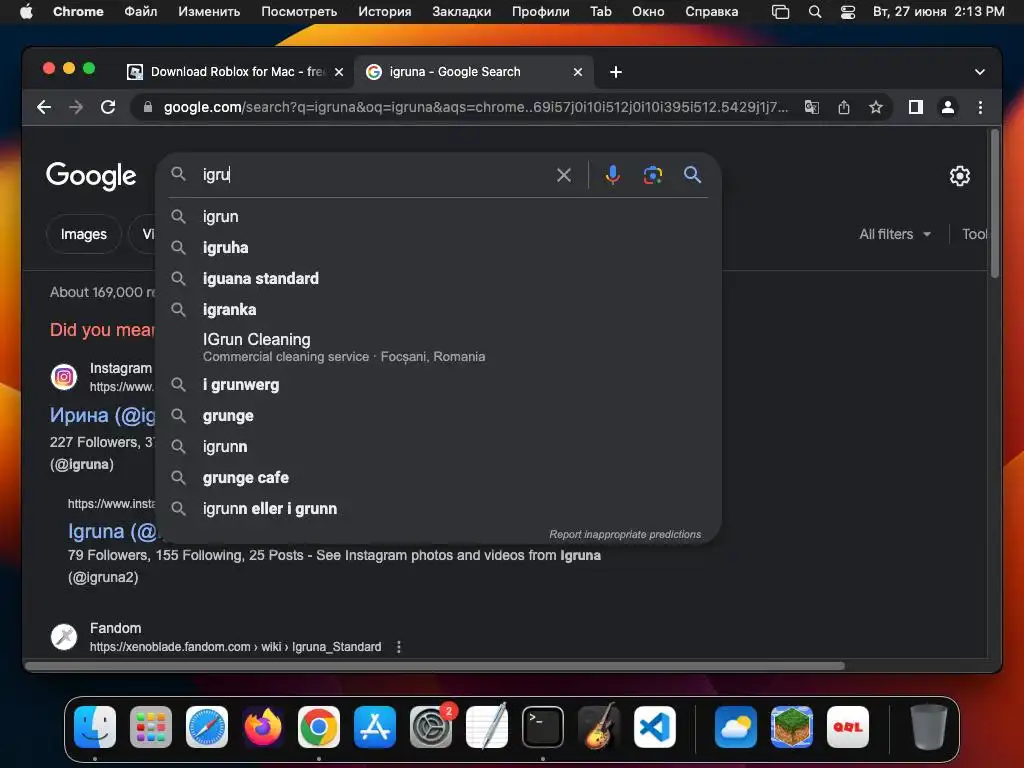Open the Igruna (@igruna2) Instagram result
Viewport: 1024px width, 768px height.
click(112, 531)
